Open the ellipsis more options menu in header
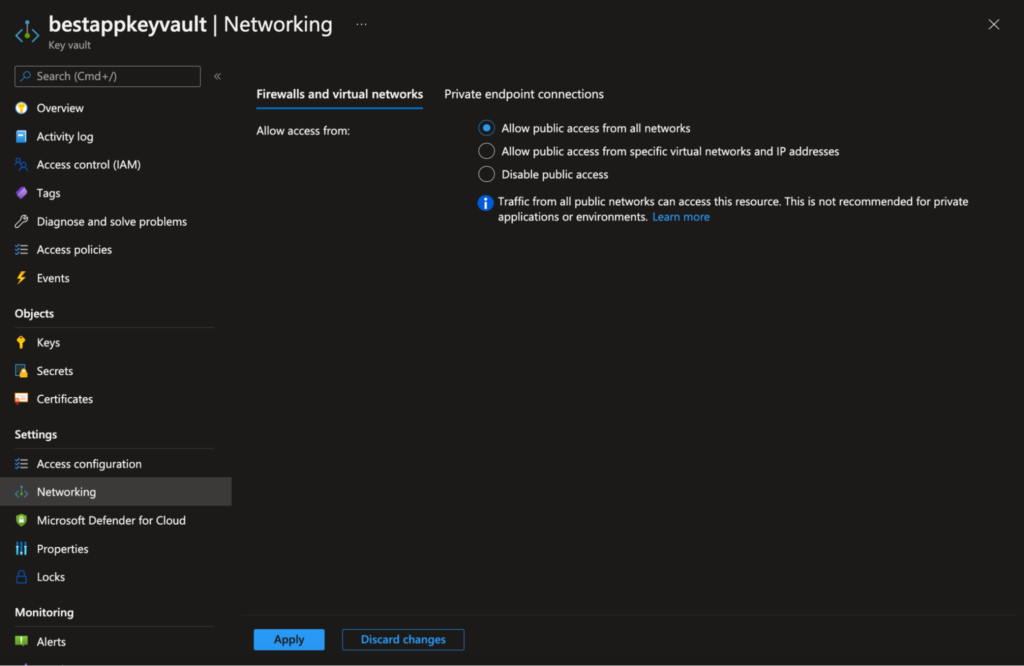The width and height of the screenshot is (1024, 666). 361,24
